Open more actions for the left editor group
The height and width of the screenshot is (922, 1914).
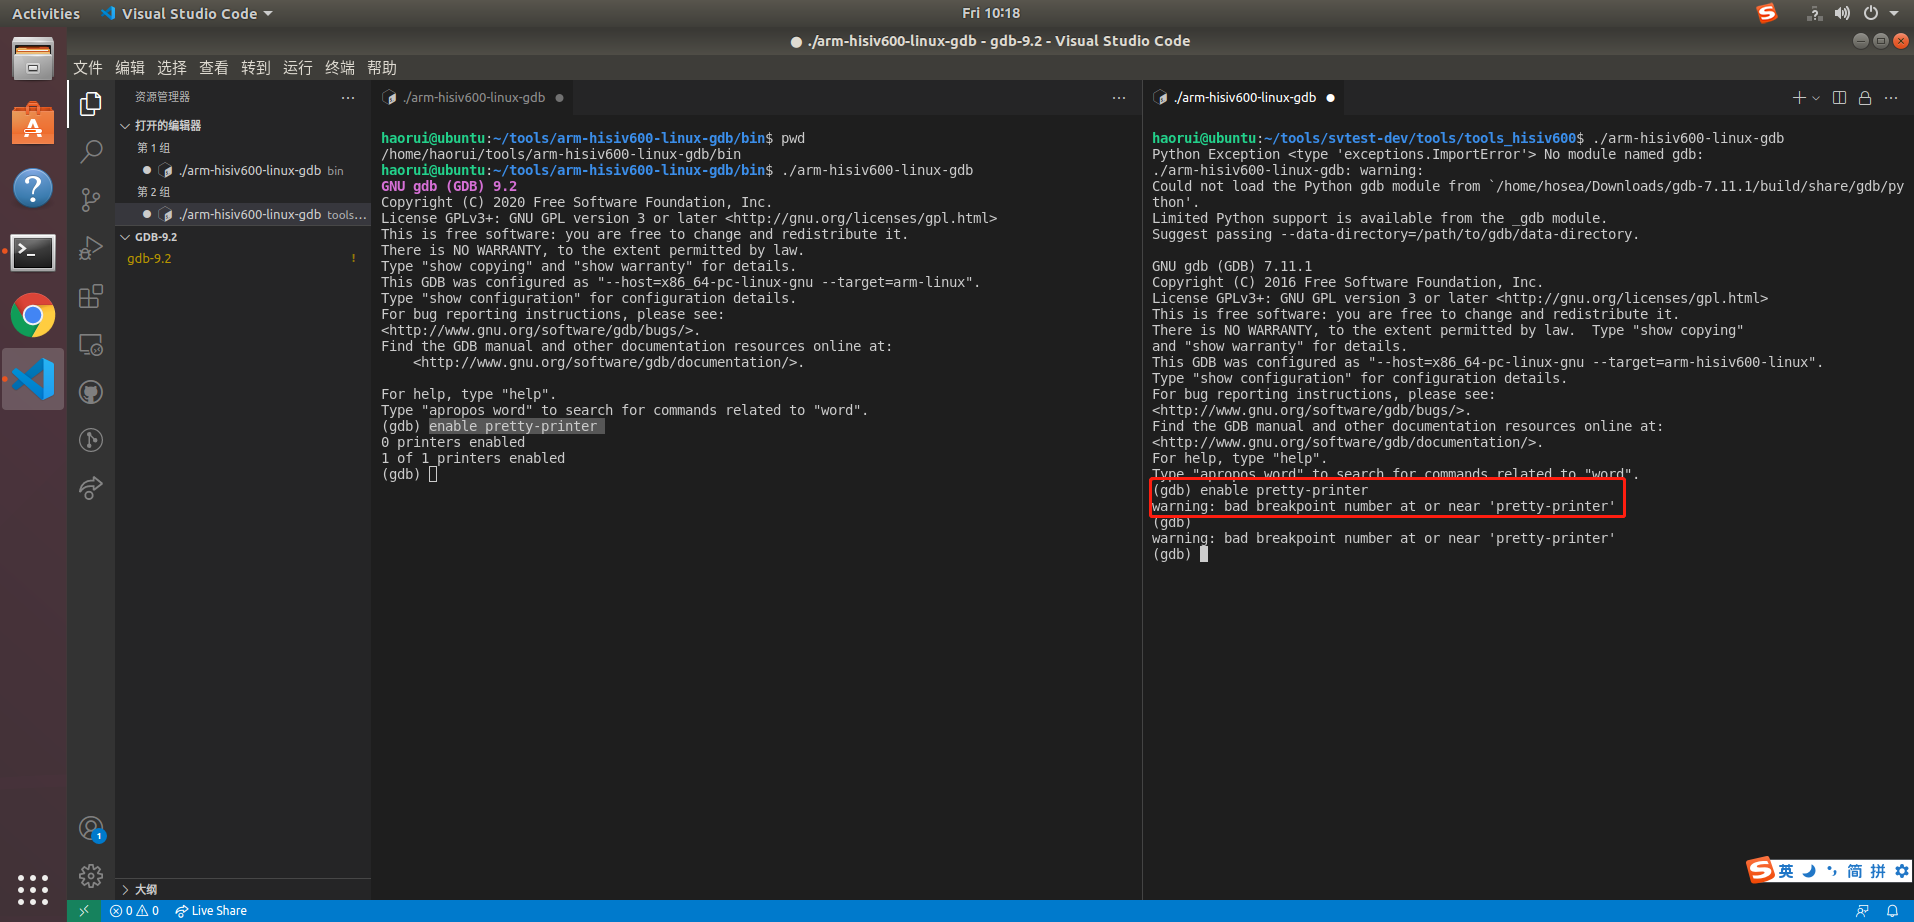pos(1119,98)
